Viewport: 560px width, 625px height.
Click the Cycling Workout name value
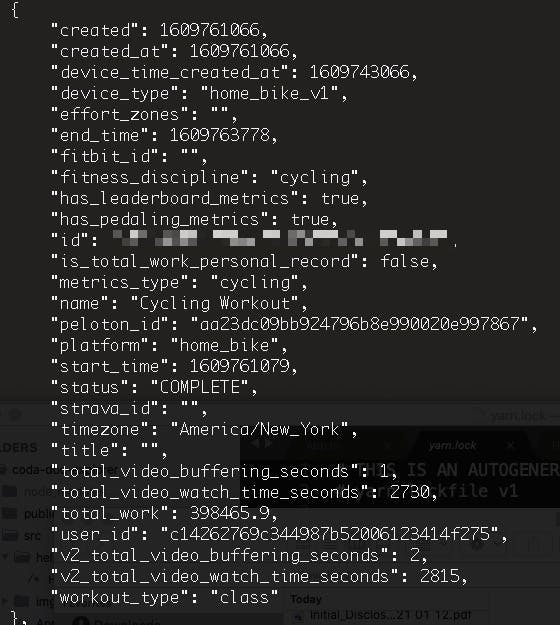[x=215, y=303]
